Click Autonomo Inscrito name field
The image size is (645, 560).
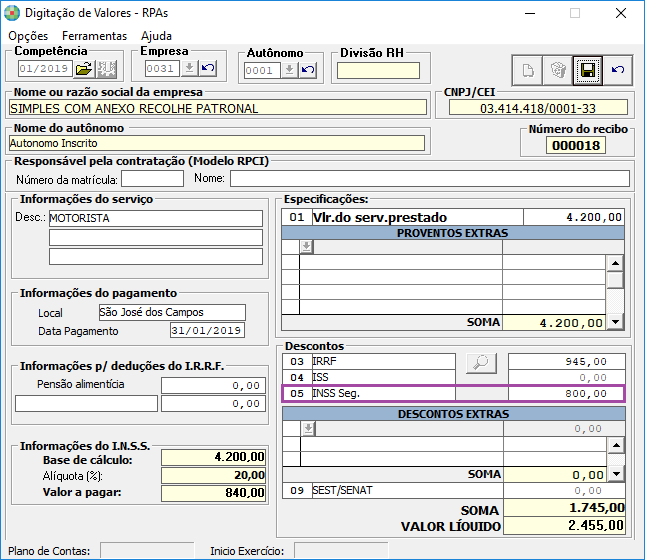pos(216,143)
